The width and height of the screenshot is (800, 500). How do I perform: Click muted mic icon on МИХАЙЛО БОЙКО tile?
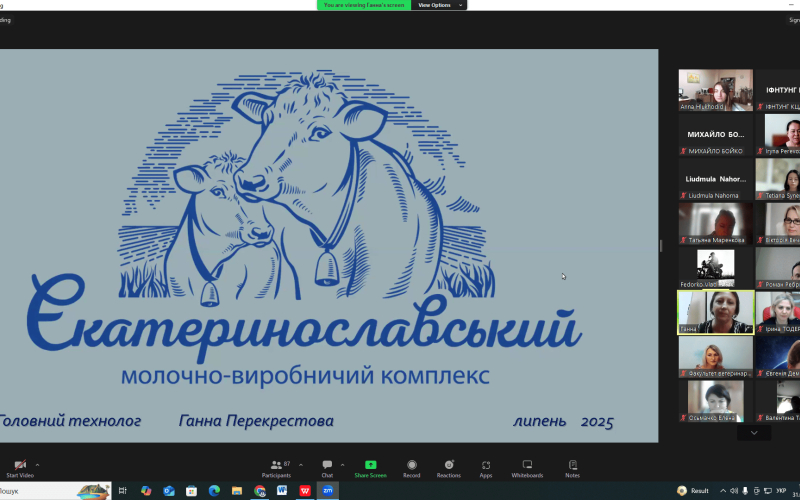point(684,151)
